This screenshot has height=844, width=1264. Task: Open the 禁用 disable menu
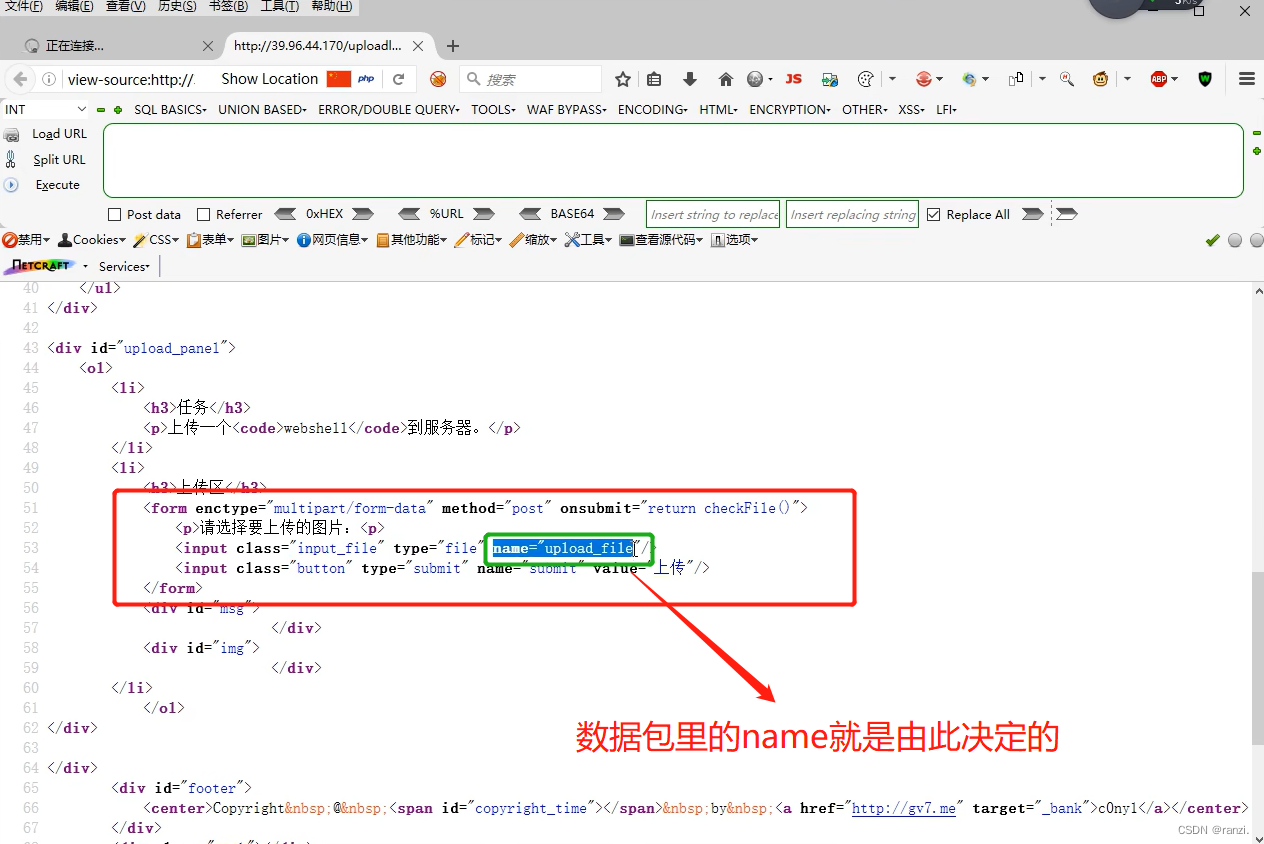tap(26, 240)
